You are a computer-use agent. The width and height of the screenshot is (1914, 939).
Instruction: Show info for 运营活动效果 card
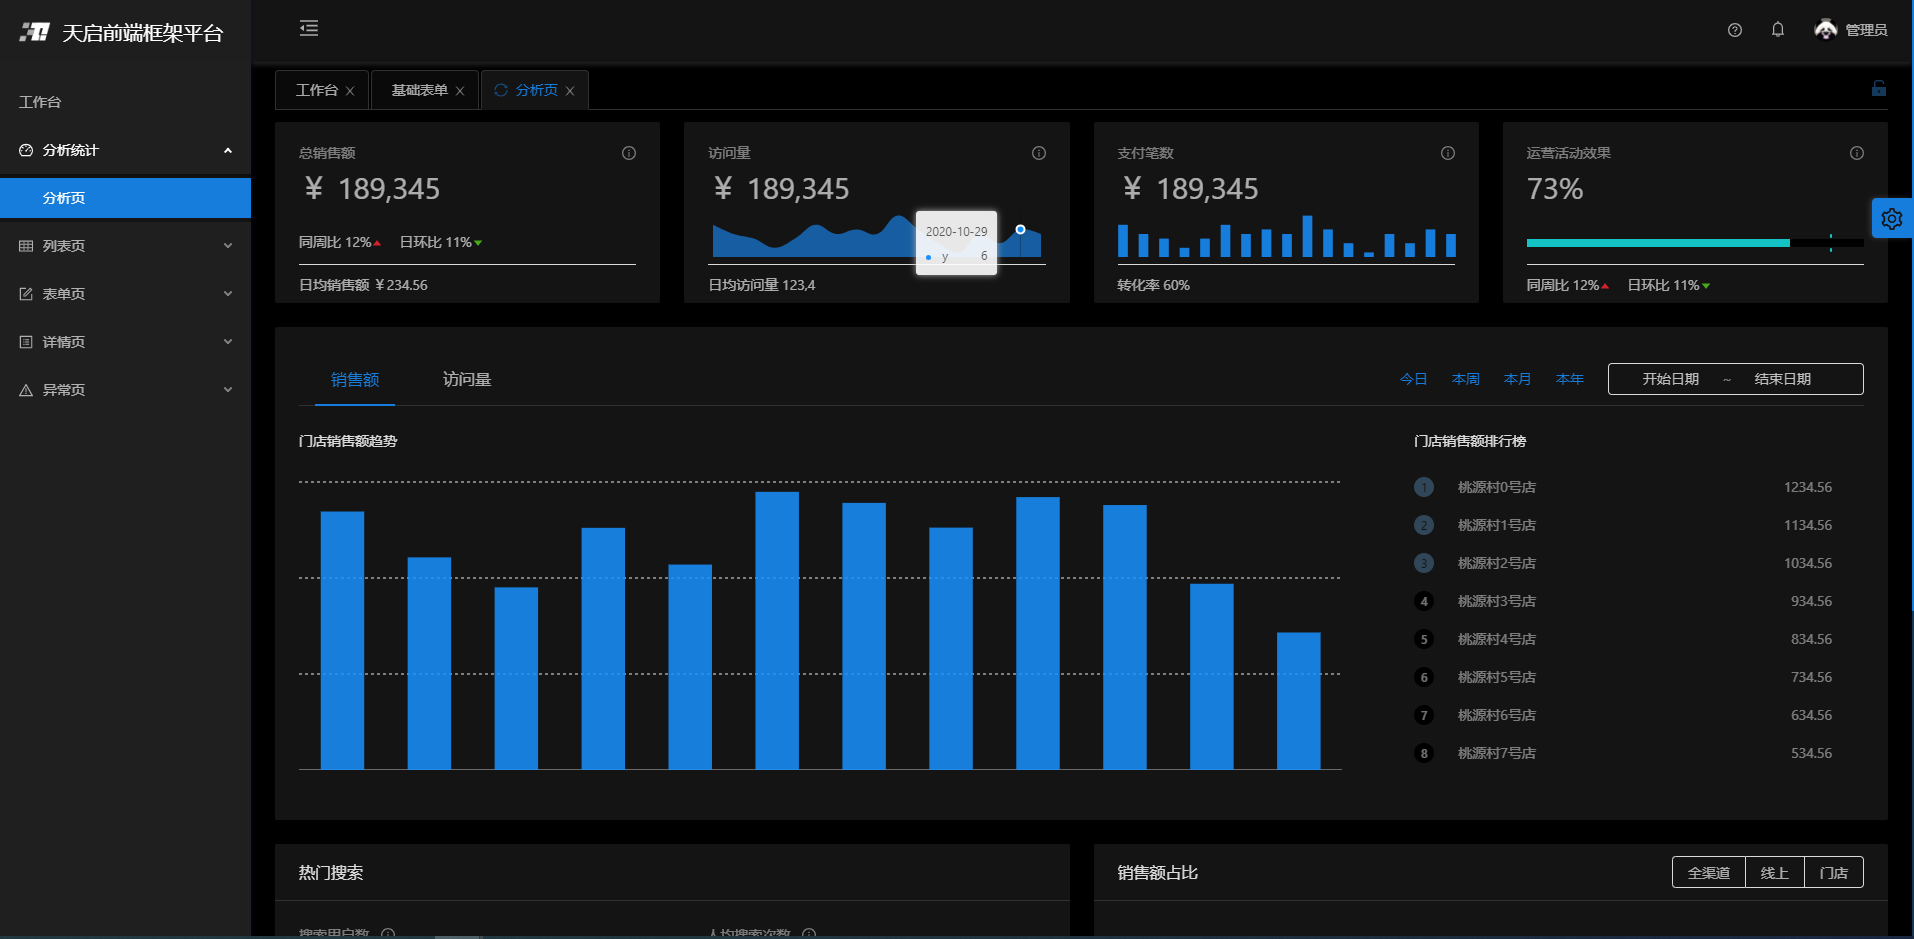tap(1857, 153)
